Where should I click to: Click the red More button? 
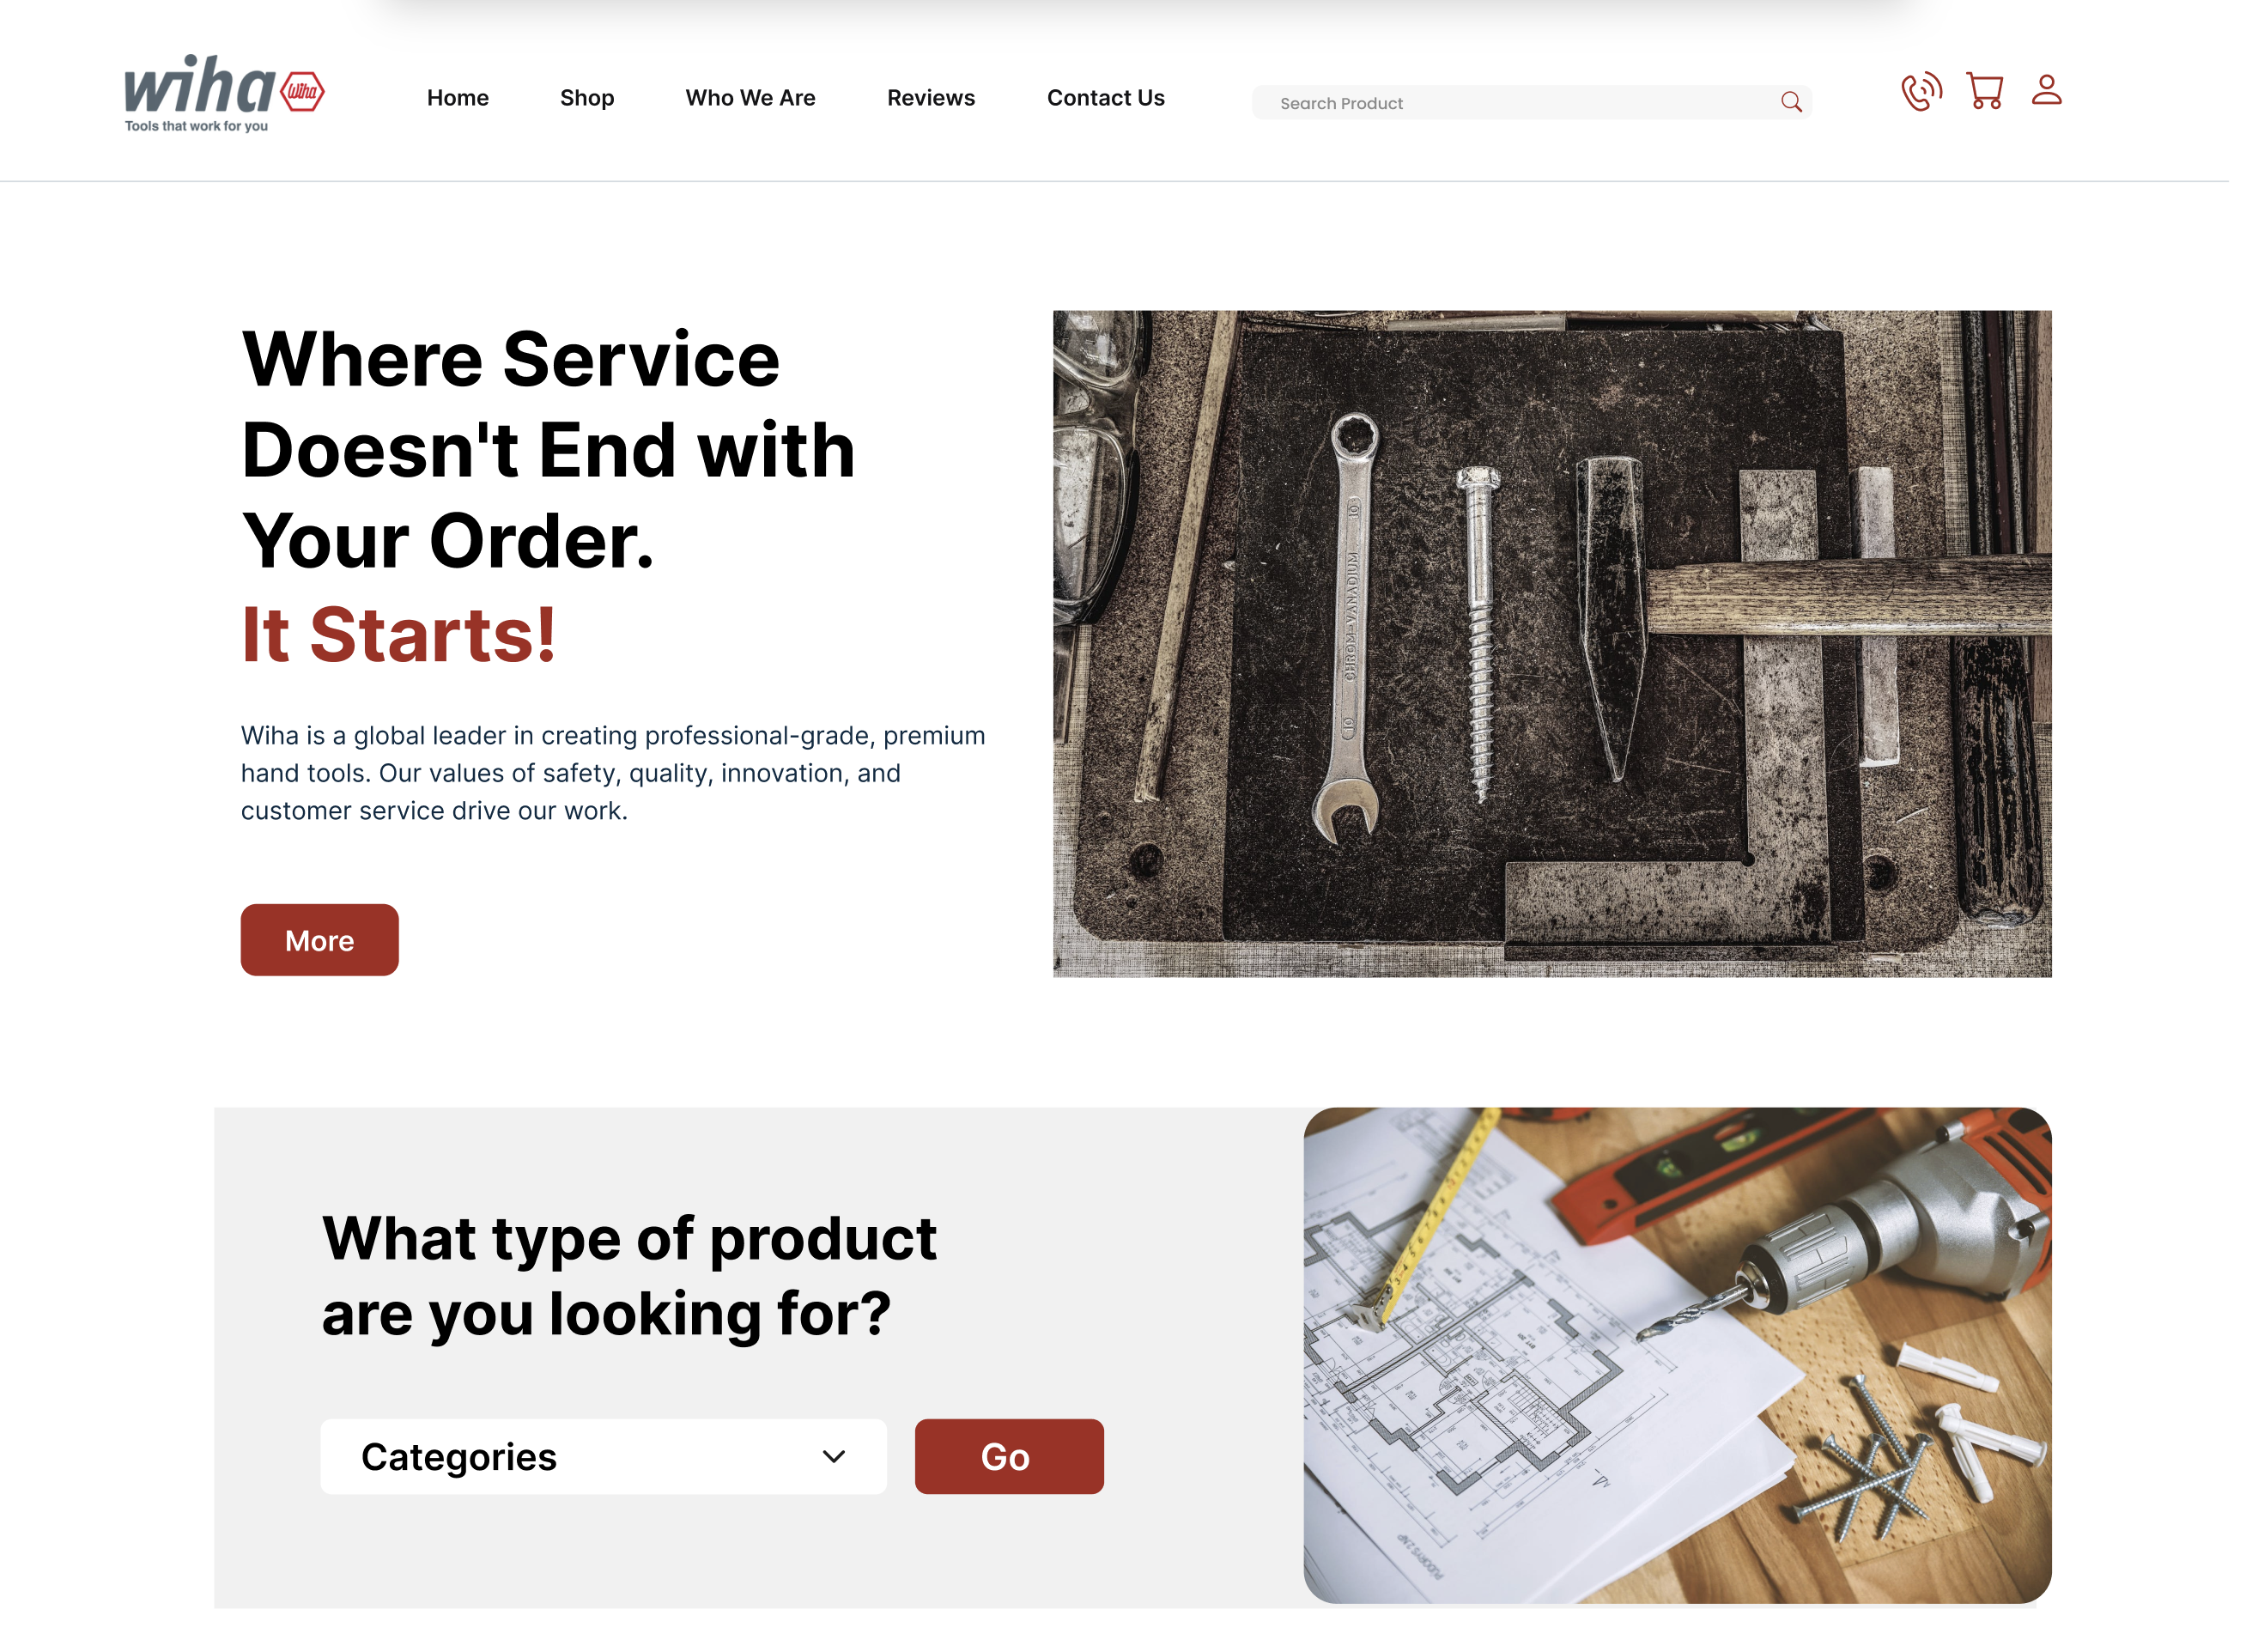(x=320, y=940)
